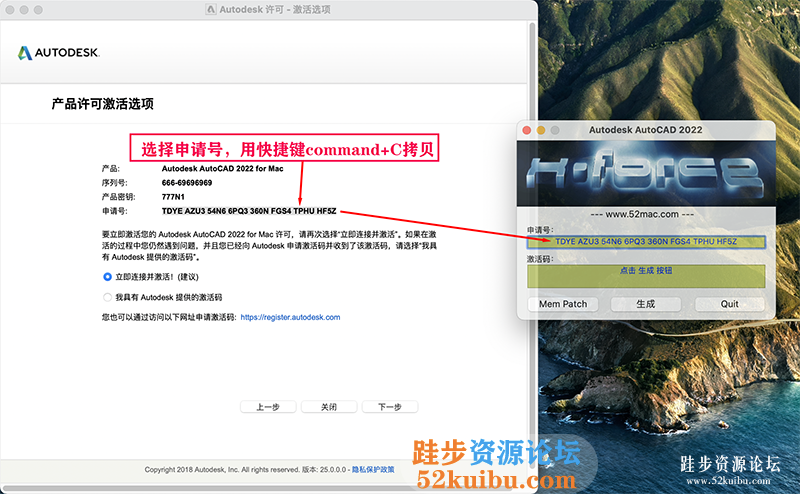This screenshot has width=800, height=494.
Task: Click the Mem Patch button in keygen
Action: tap(563, 304)
